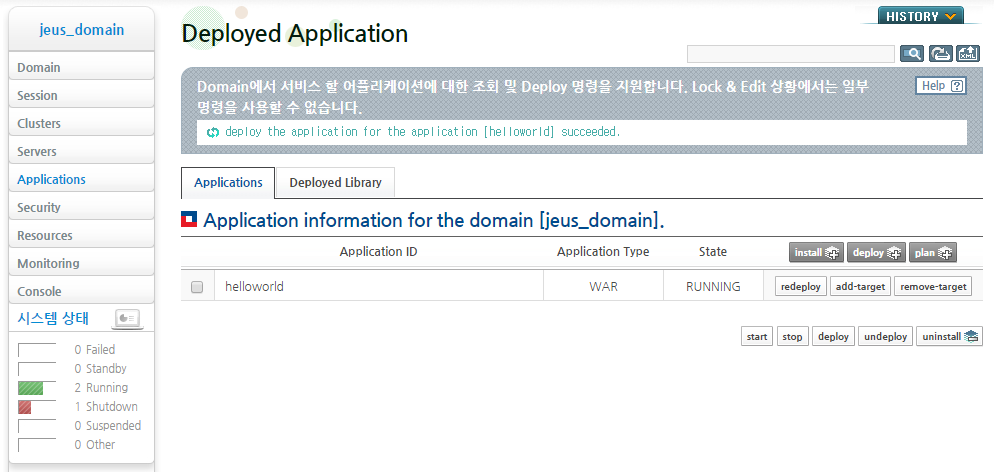This screenshot has height=472, width=994.
Task: Open the Monitoring menu item
Action: click(x=81, y=263)
